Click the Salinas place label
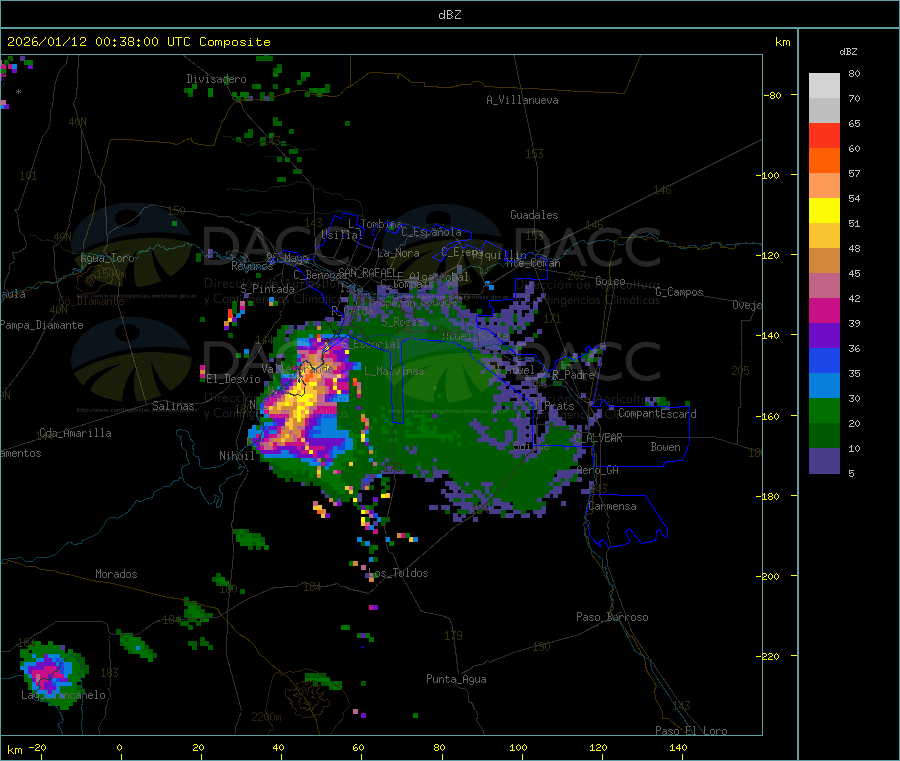 (173, 406)
